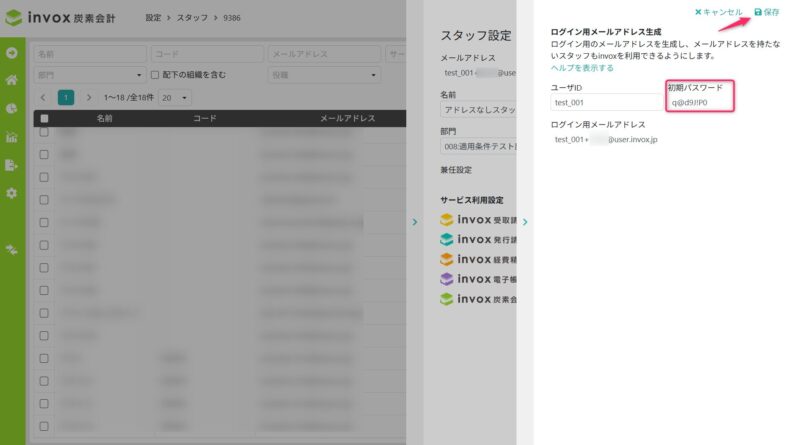Select the teal invox 発行 service icon
Screen dimensions: 800x445
tap(446, 239)
